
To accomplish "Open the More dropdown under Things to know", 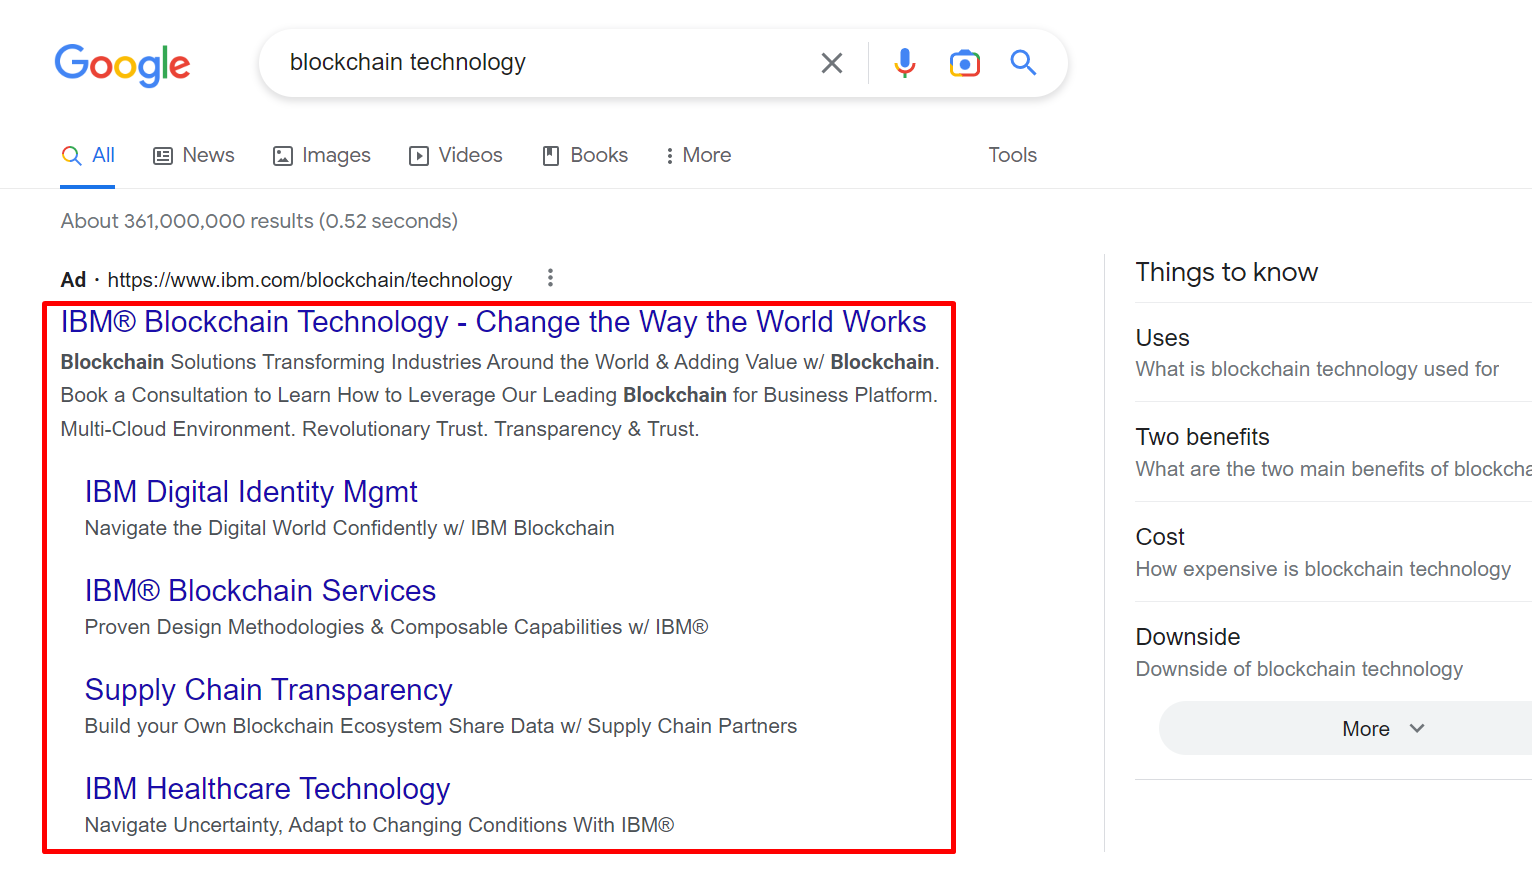I will 1384,728.
